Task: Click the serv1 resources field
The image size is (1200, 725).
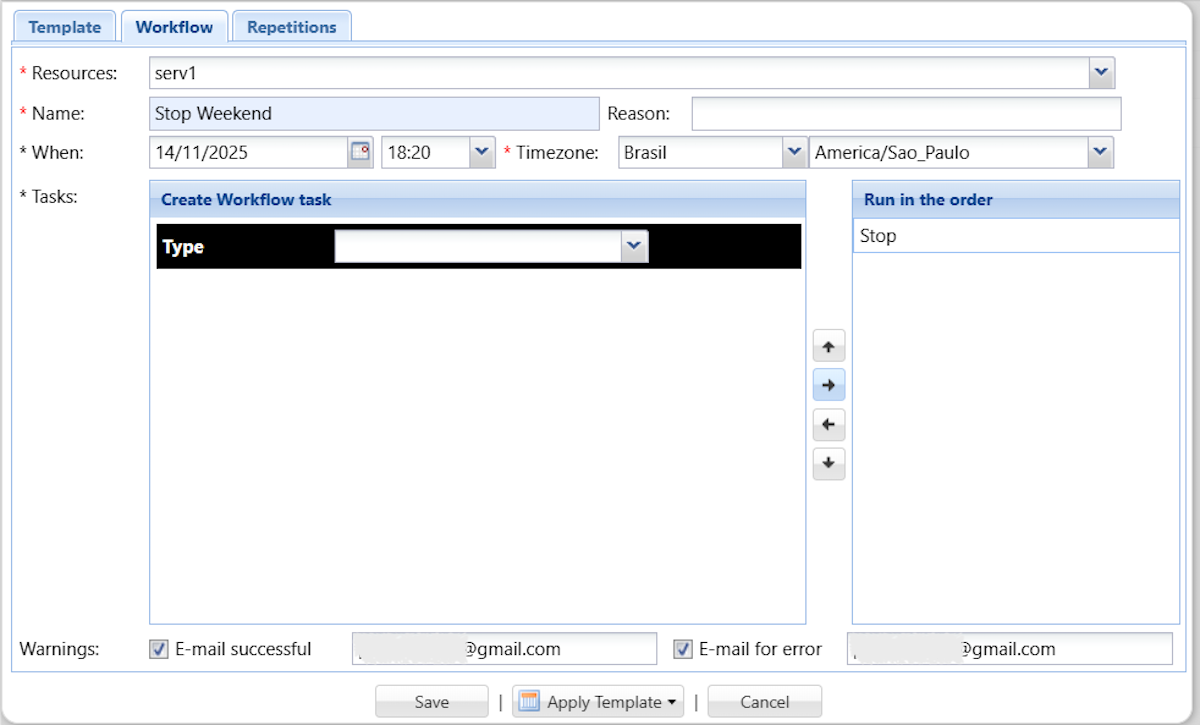Action: pos(619,73)
